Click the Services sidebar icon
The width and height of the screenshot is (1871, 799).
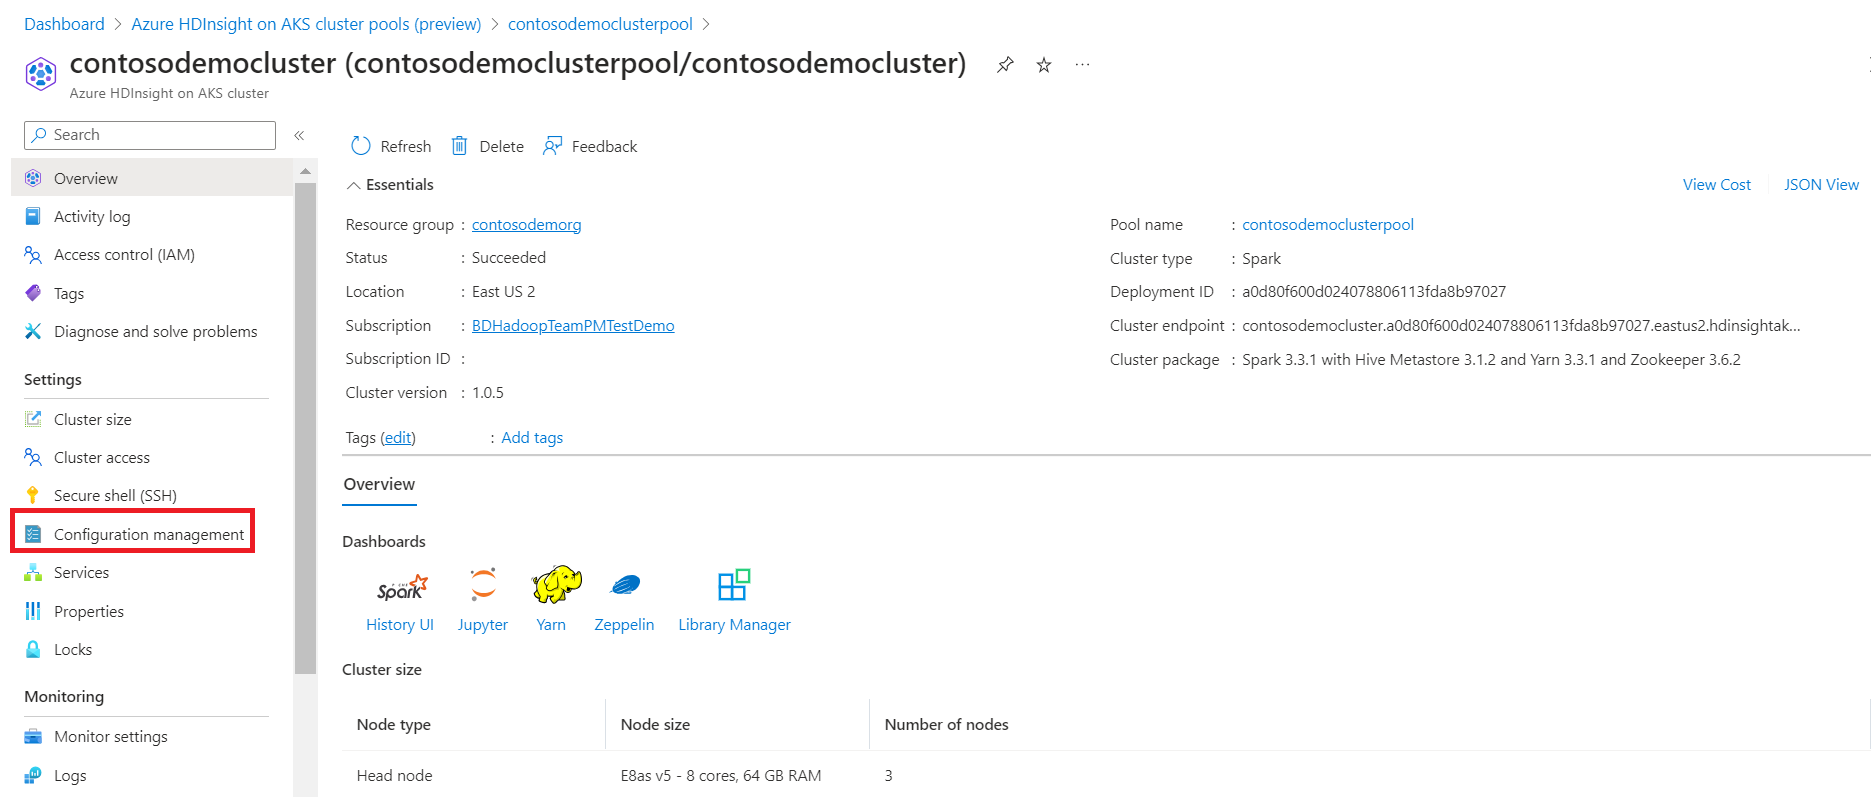[33, 572]
